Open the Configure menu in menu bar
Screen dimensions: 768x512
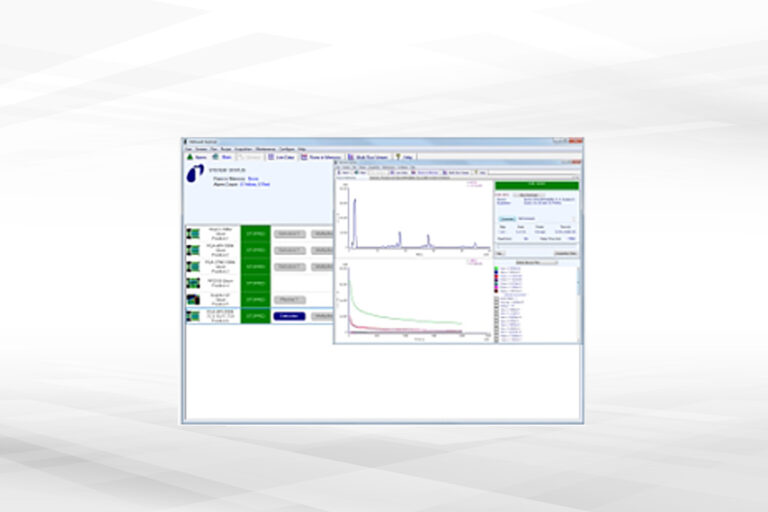coord(287,148)
